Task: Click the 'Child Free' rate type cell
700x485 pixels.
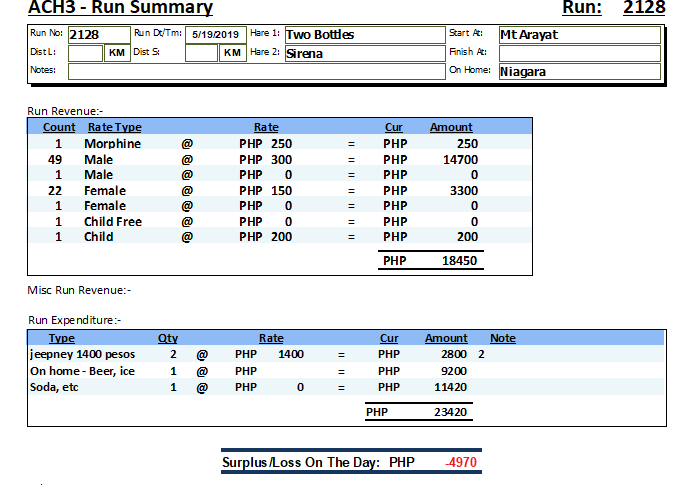Action: (x=112, y=221)
